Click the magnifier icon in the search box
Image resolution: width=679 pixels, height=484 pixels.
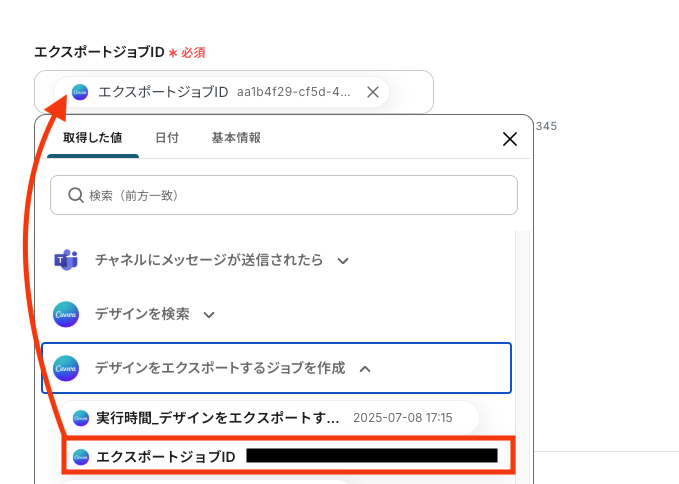[76, 195]
